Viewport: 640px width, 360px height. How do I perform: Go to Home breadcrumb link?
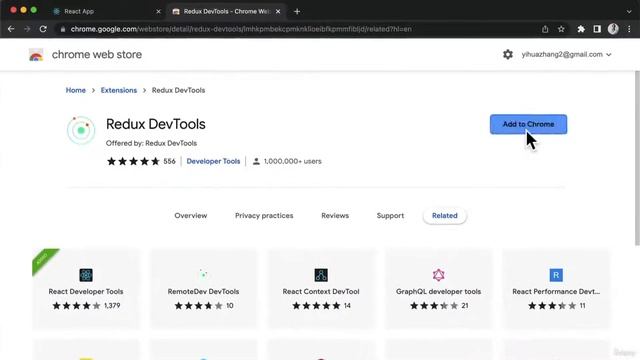point(76,90)
